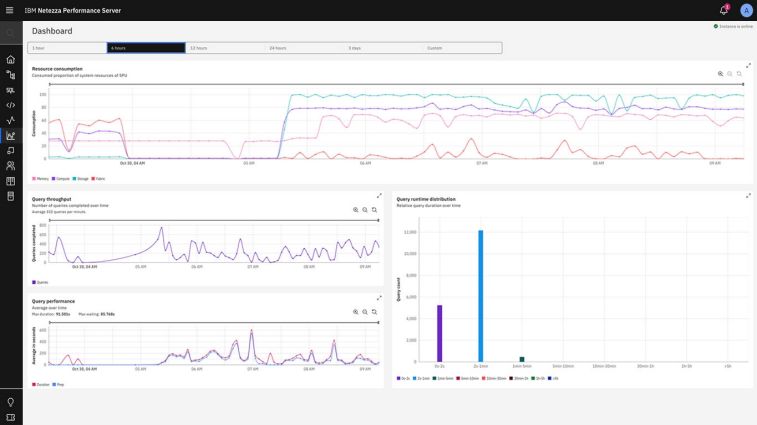
Task: Zoom in on the Resource consumption chart
Action: 720,74
